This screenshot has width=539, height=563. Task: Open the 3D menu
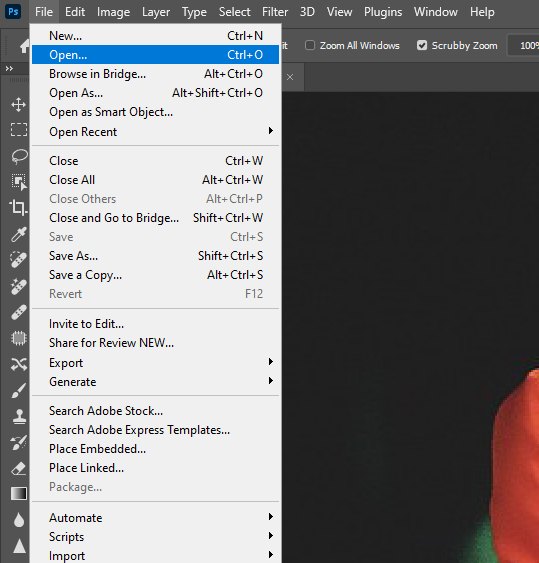(x=307, y=12)
